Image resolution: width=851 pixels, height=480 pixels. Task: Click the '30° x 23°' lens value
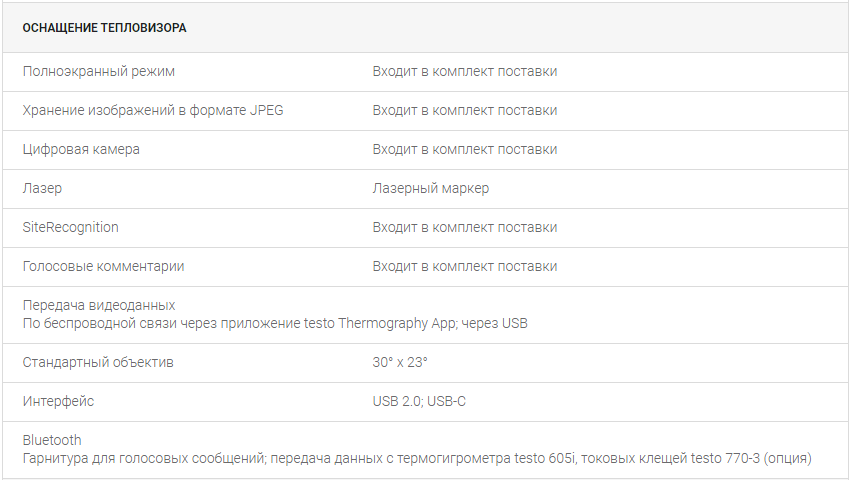[400, 362]
